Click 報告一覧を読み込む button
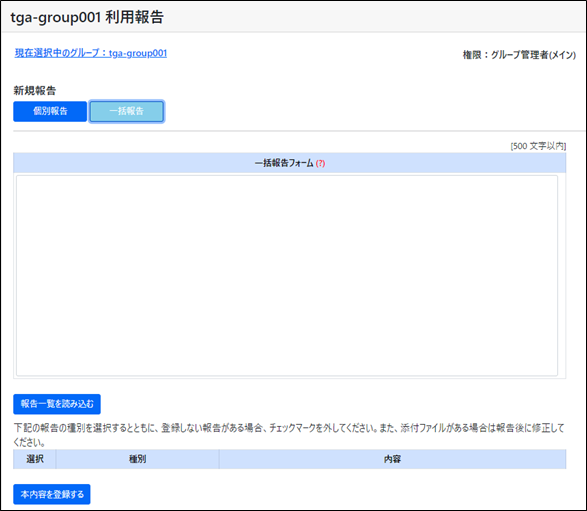 (x=57, y=404)
